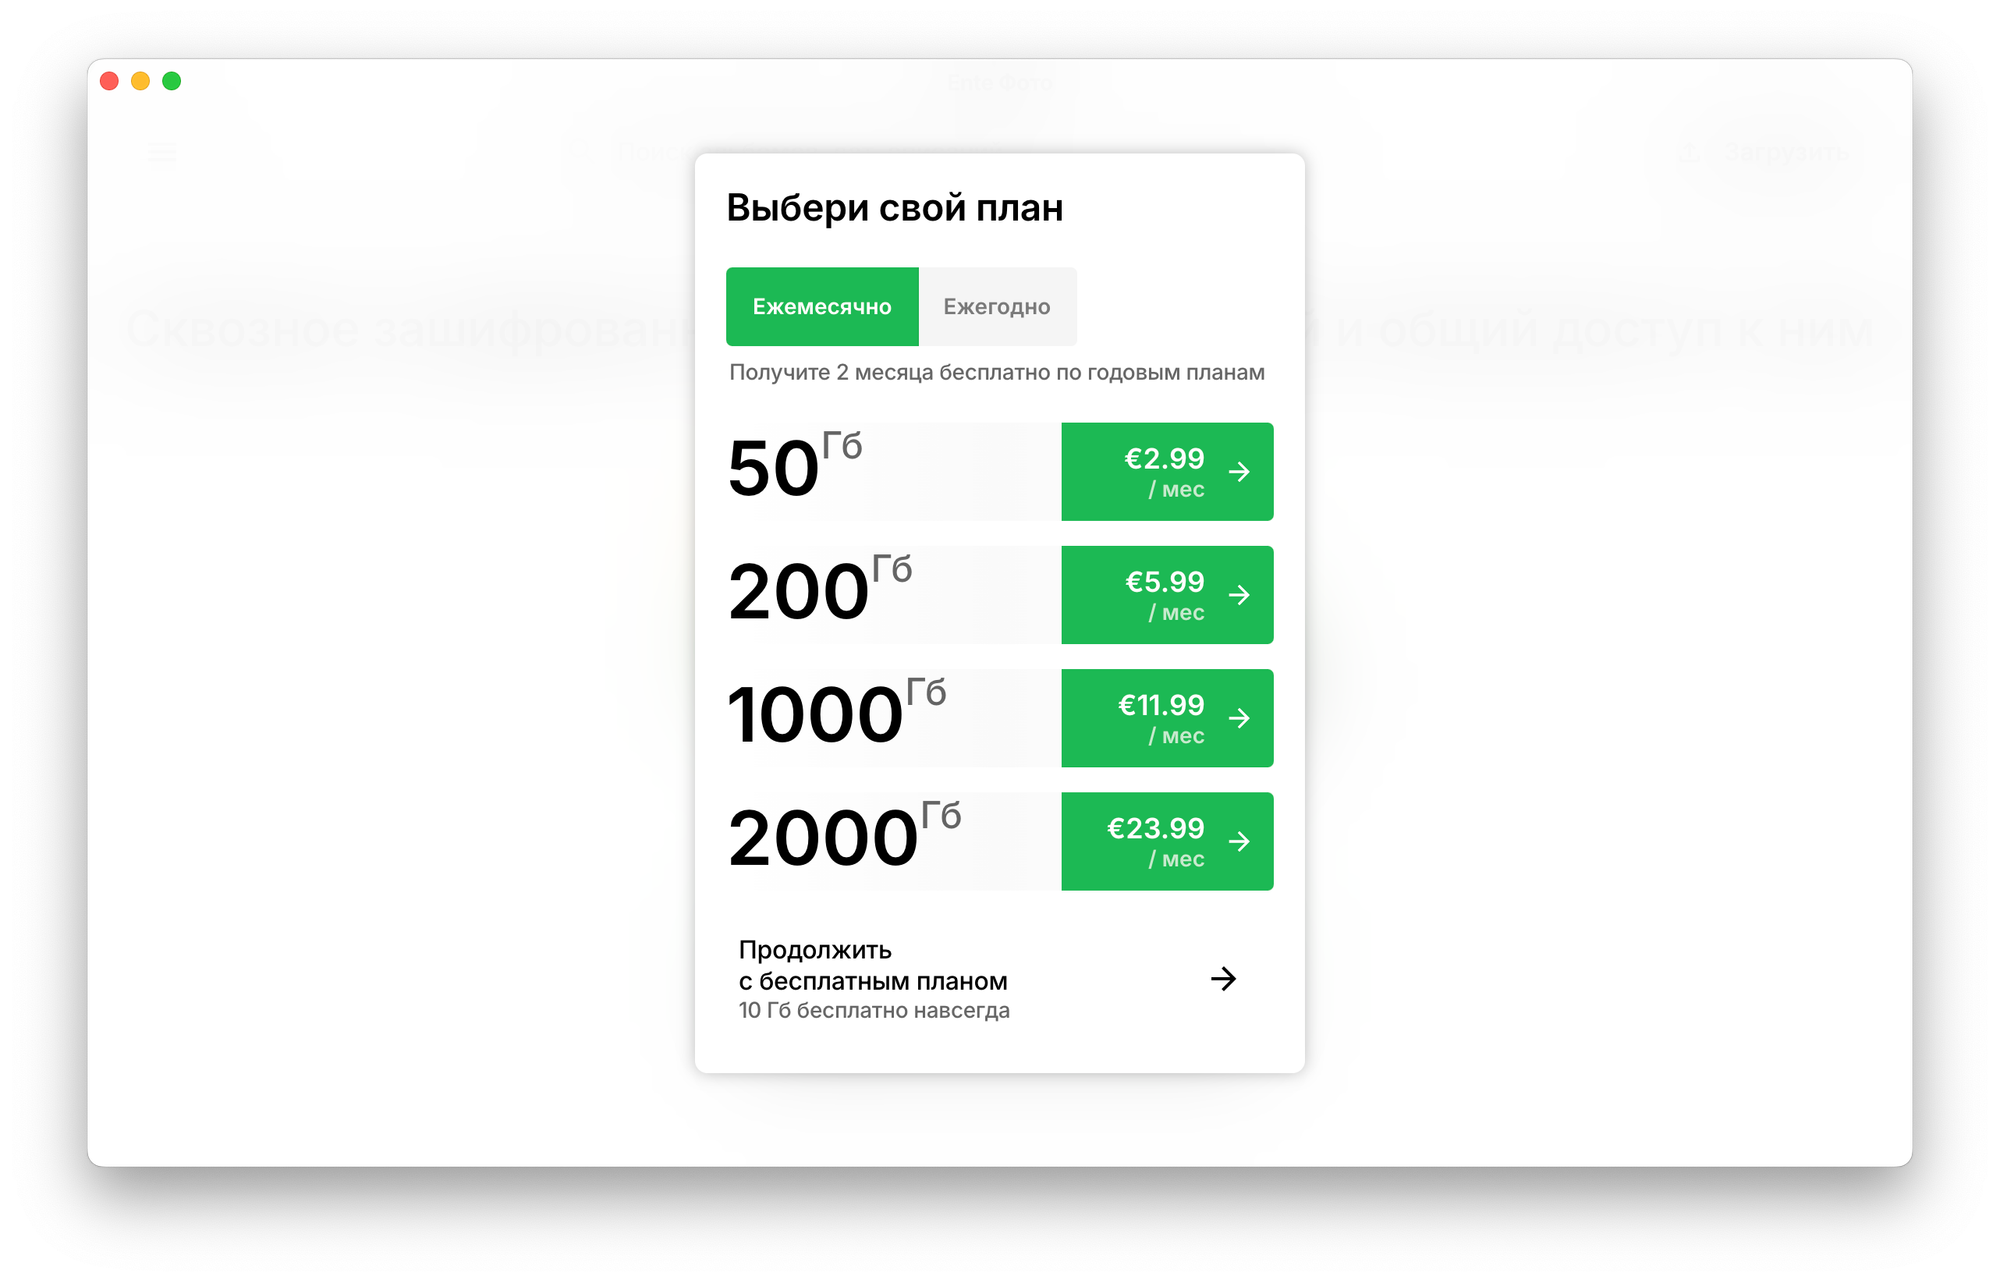
Task: Open the blurred hamburger menu icon
Action: (x=162, y=154)
